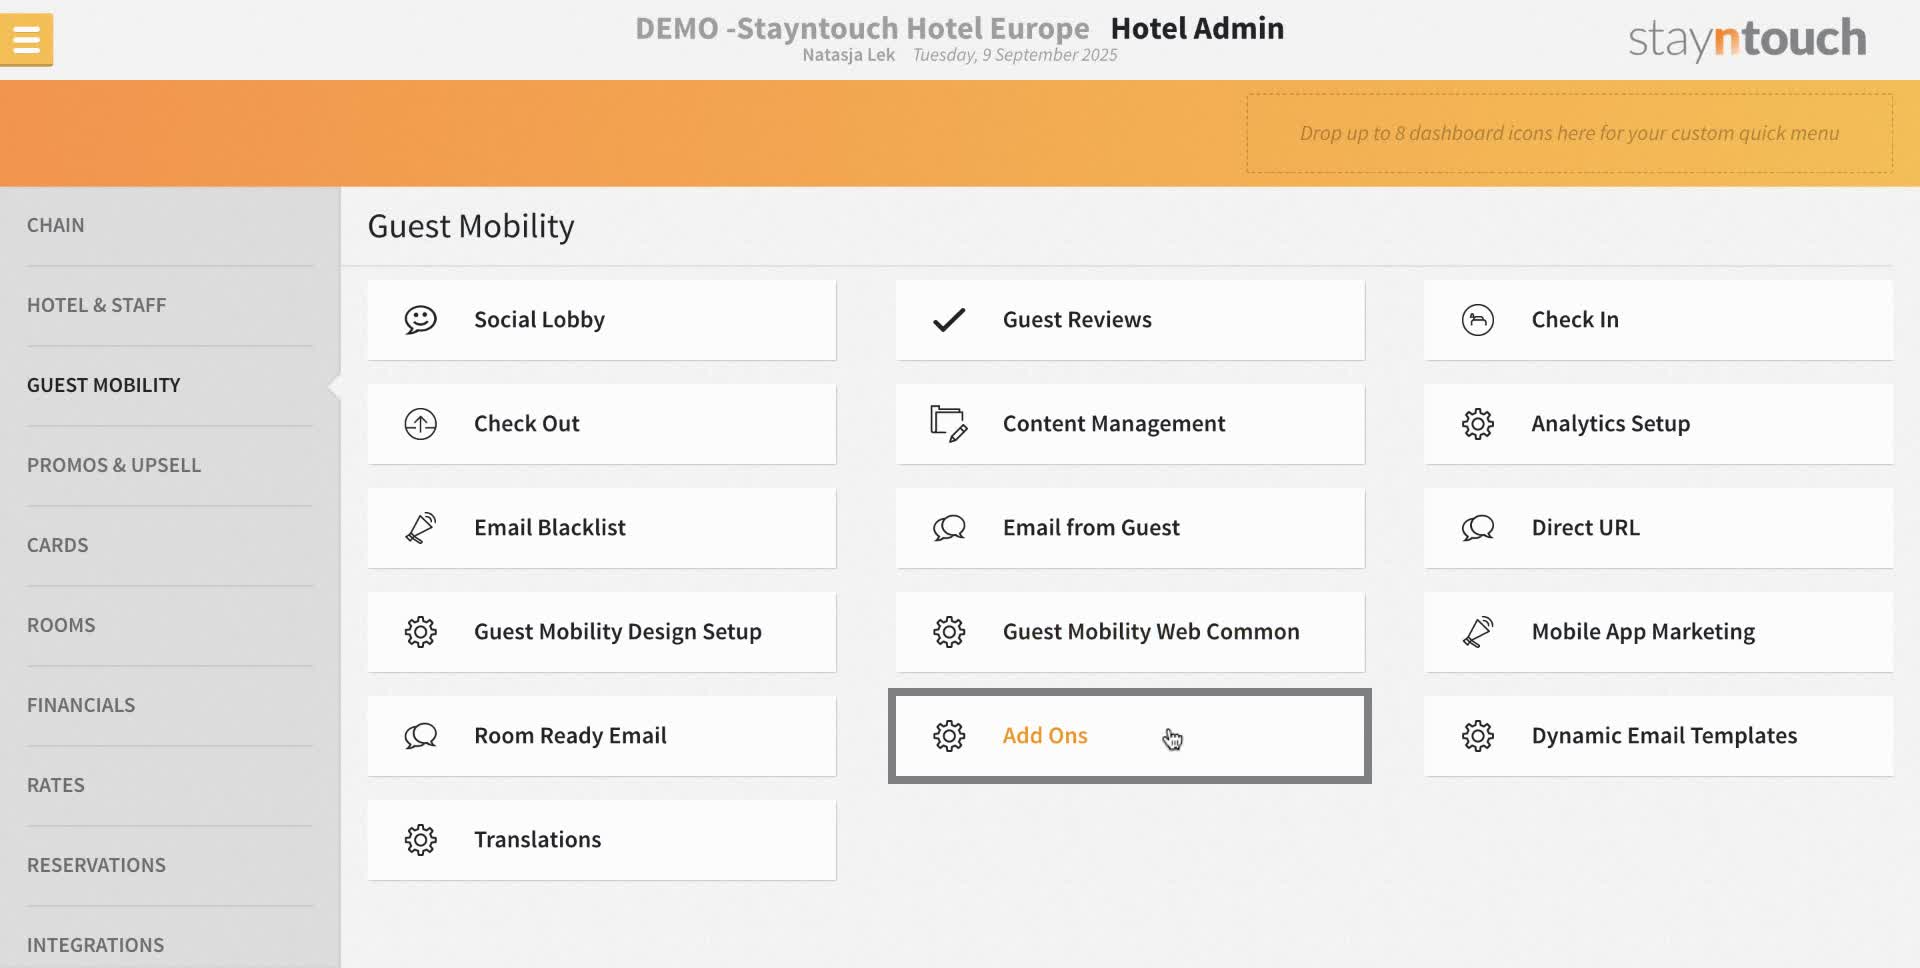Click the Translations gear icon
Viewport: 1920px width, 968px height.
[x=420, y=839]
